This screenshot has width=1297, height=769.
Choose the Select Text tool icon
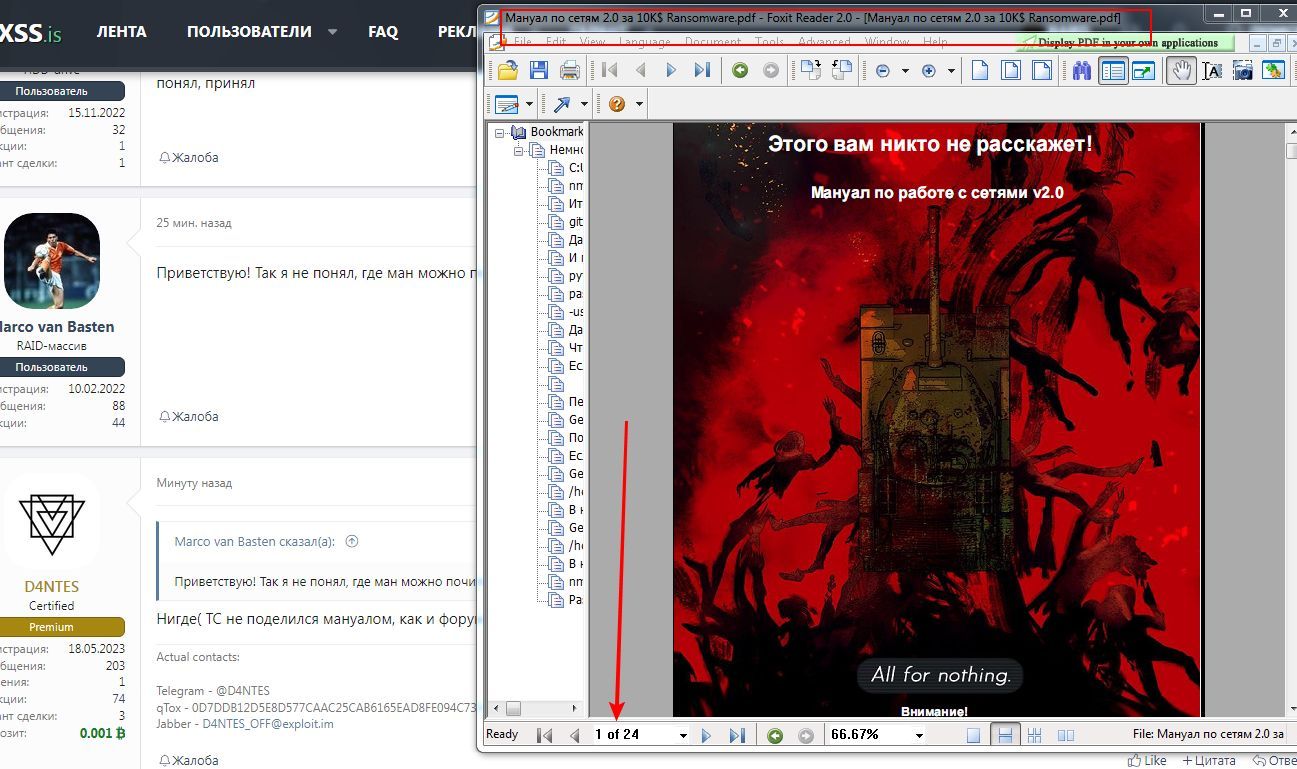pos(1212,71)
